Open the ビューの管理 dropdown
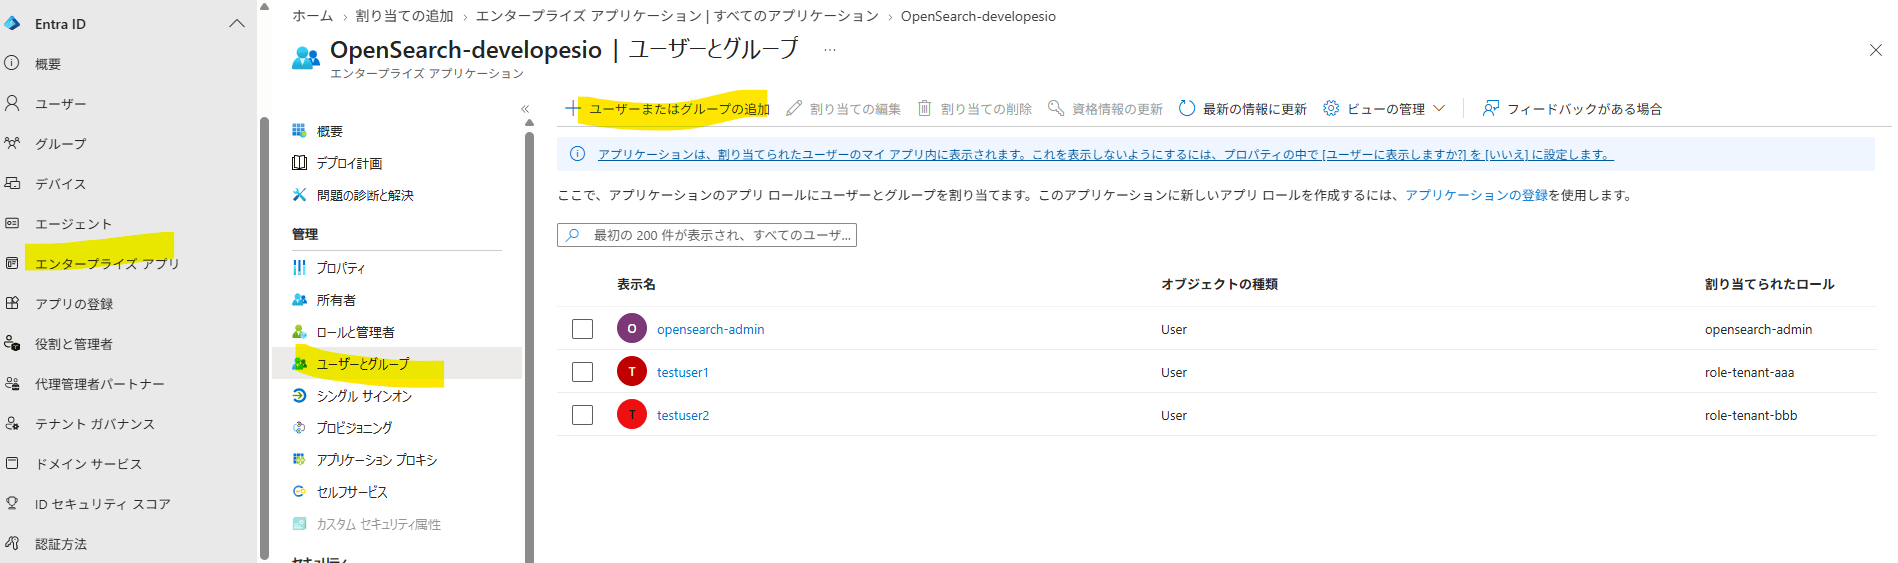 [x=1384, y=109]
